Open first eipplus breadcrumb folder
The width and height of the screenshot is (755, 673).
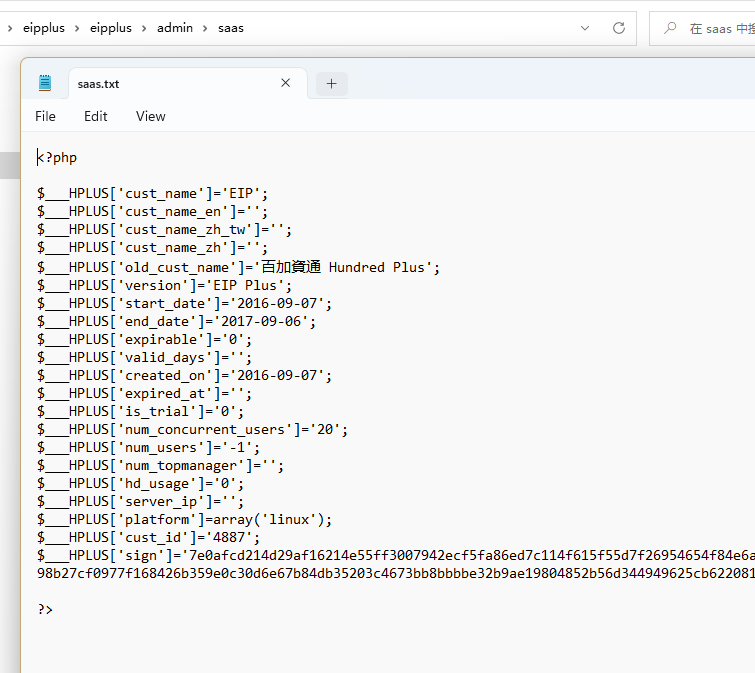(x=44, y=28)
